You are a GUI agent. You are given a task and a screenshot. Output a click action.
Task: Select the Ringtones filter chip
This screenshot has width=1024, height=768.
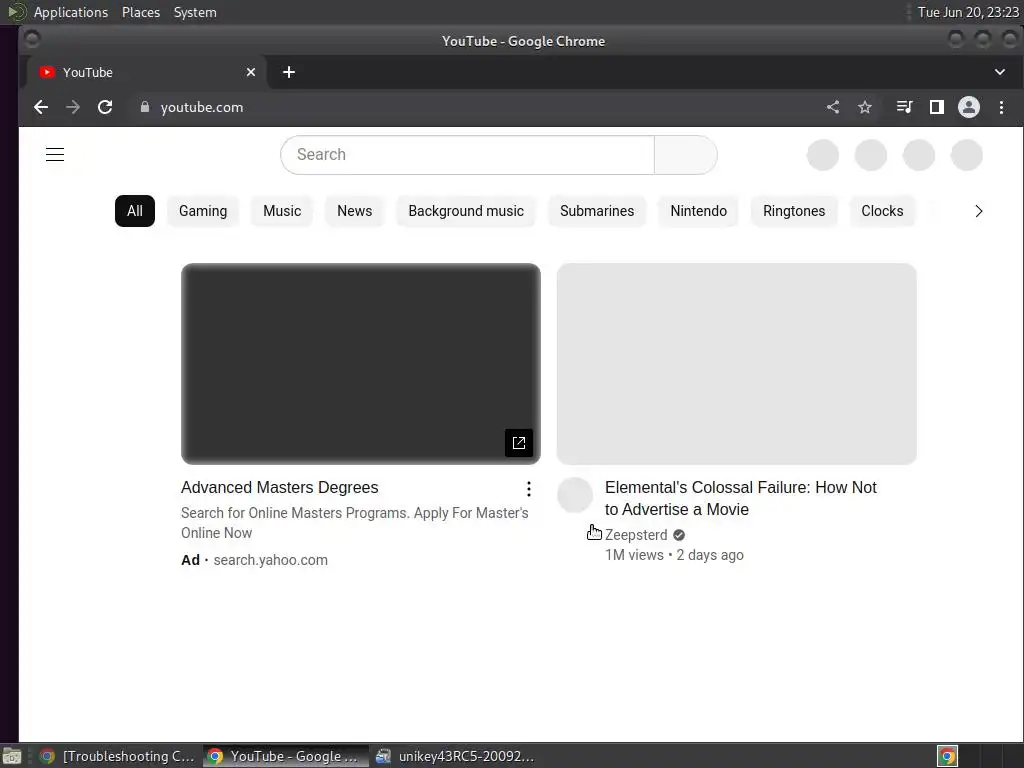pyautogui.click(x=794, y=211)
